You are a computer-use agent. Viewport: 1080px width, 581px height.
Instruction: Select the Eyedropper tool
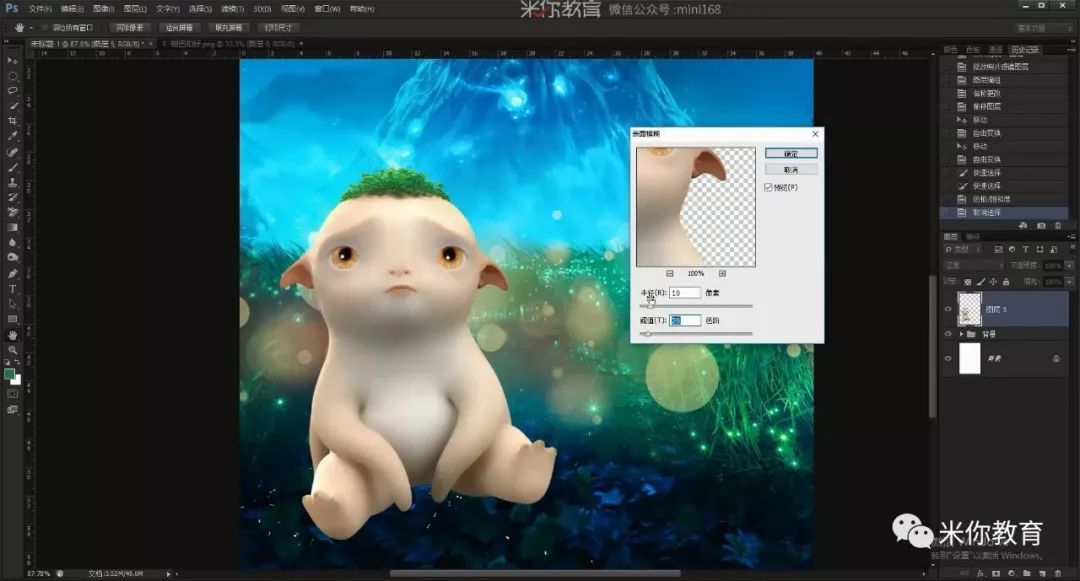point(12,136)
